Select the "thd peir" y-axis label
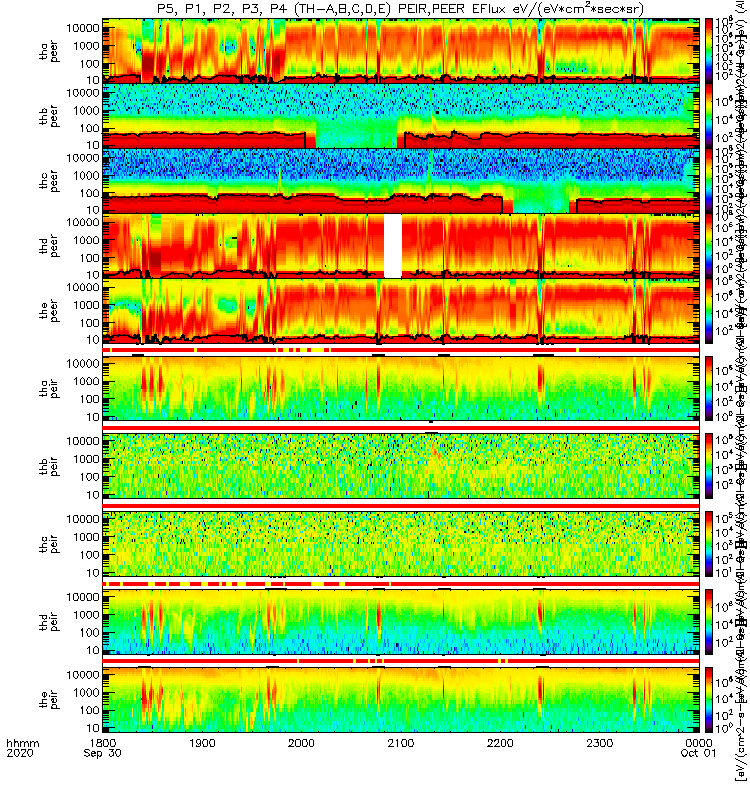The height and width of the screenshot is (800, 750). pyautogui.click(x=49, y=622)
